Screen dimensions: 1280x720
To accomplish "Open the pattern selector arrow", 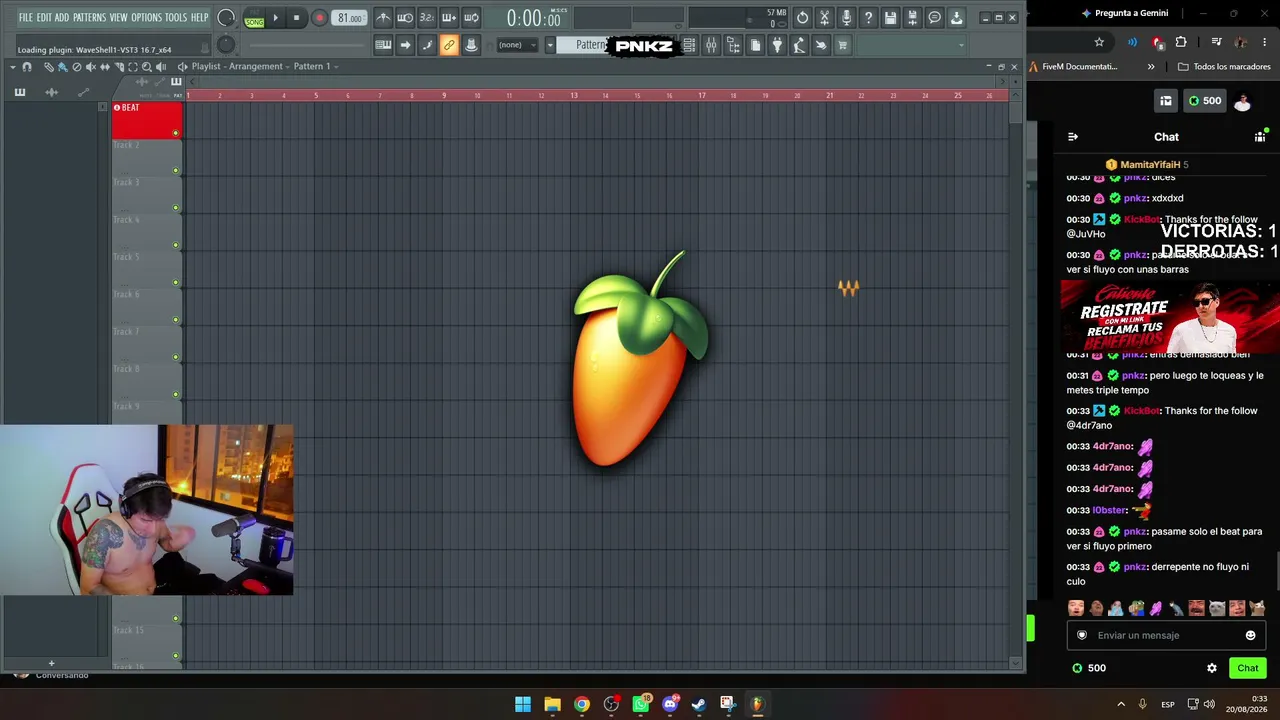I will pyautogui.click(x=549, y=45).
